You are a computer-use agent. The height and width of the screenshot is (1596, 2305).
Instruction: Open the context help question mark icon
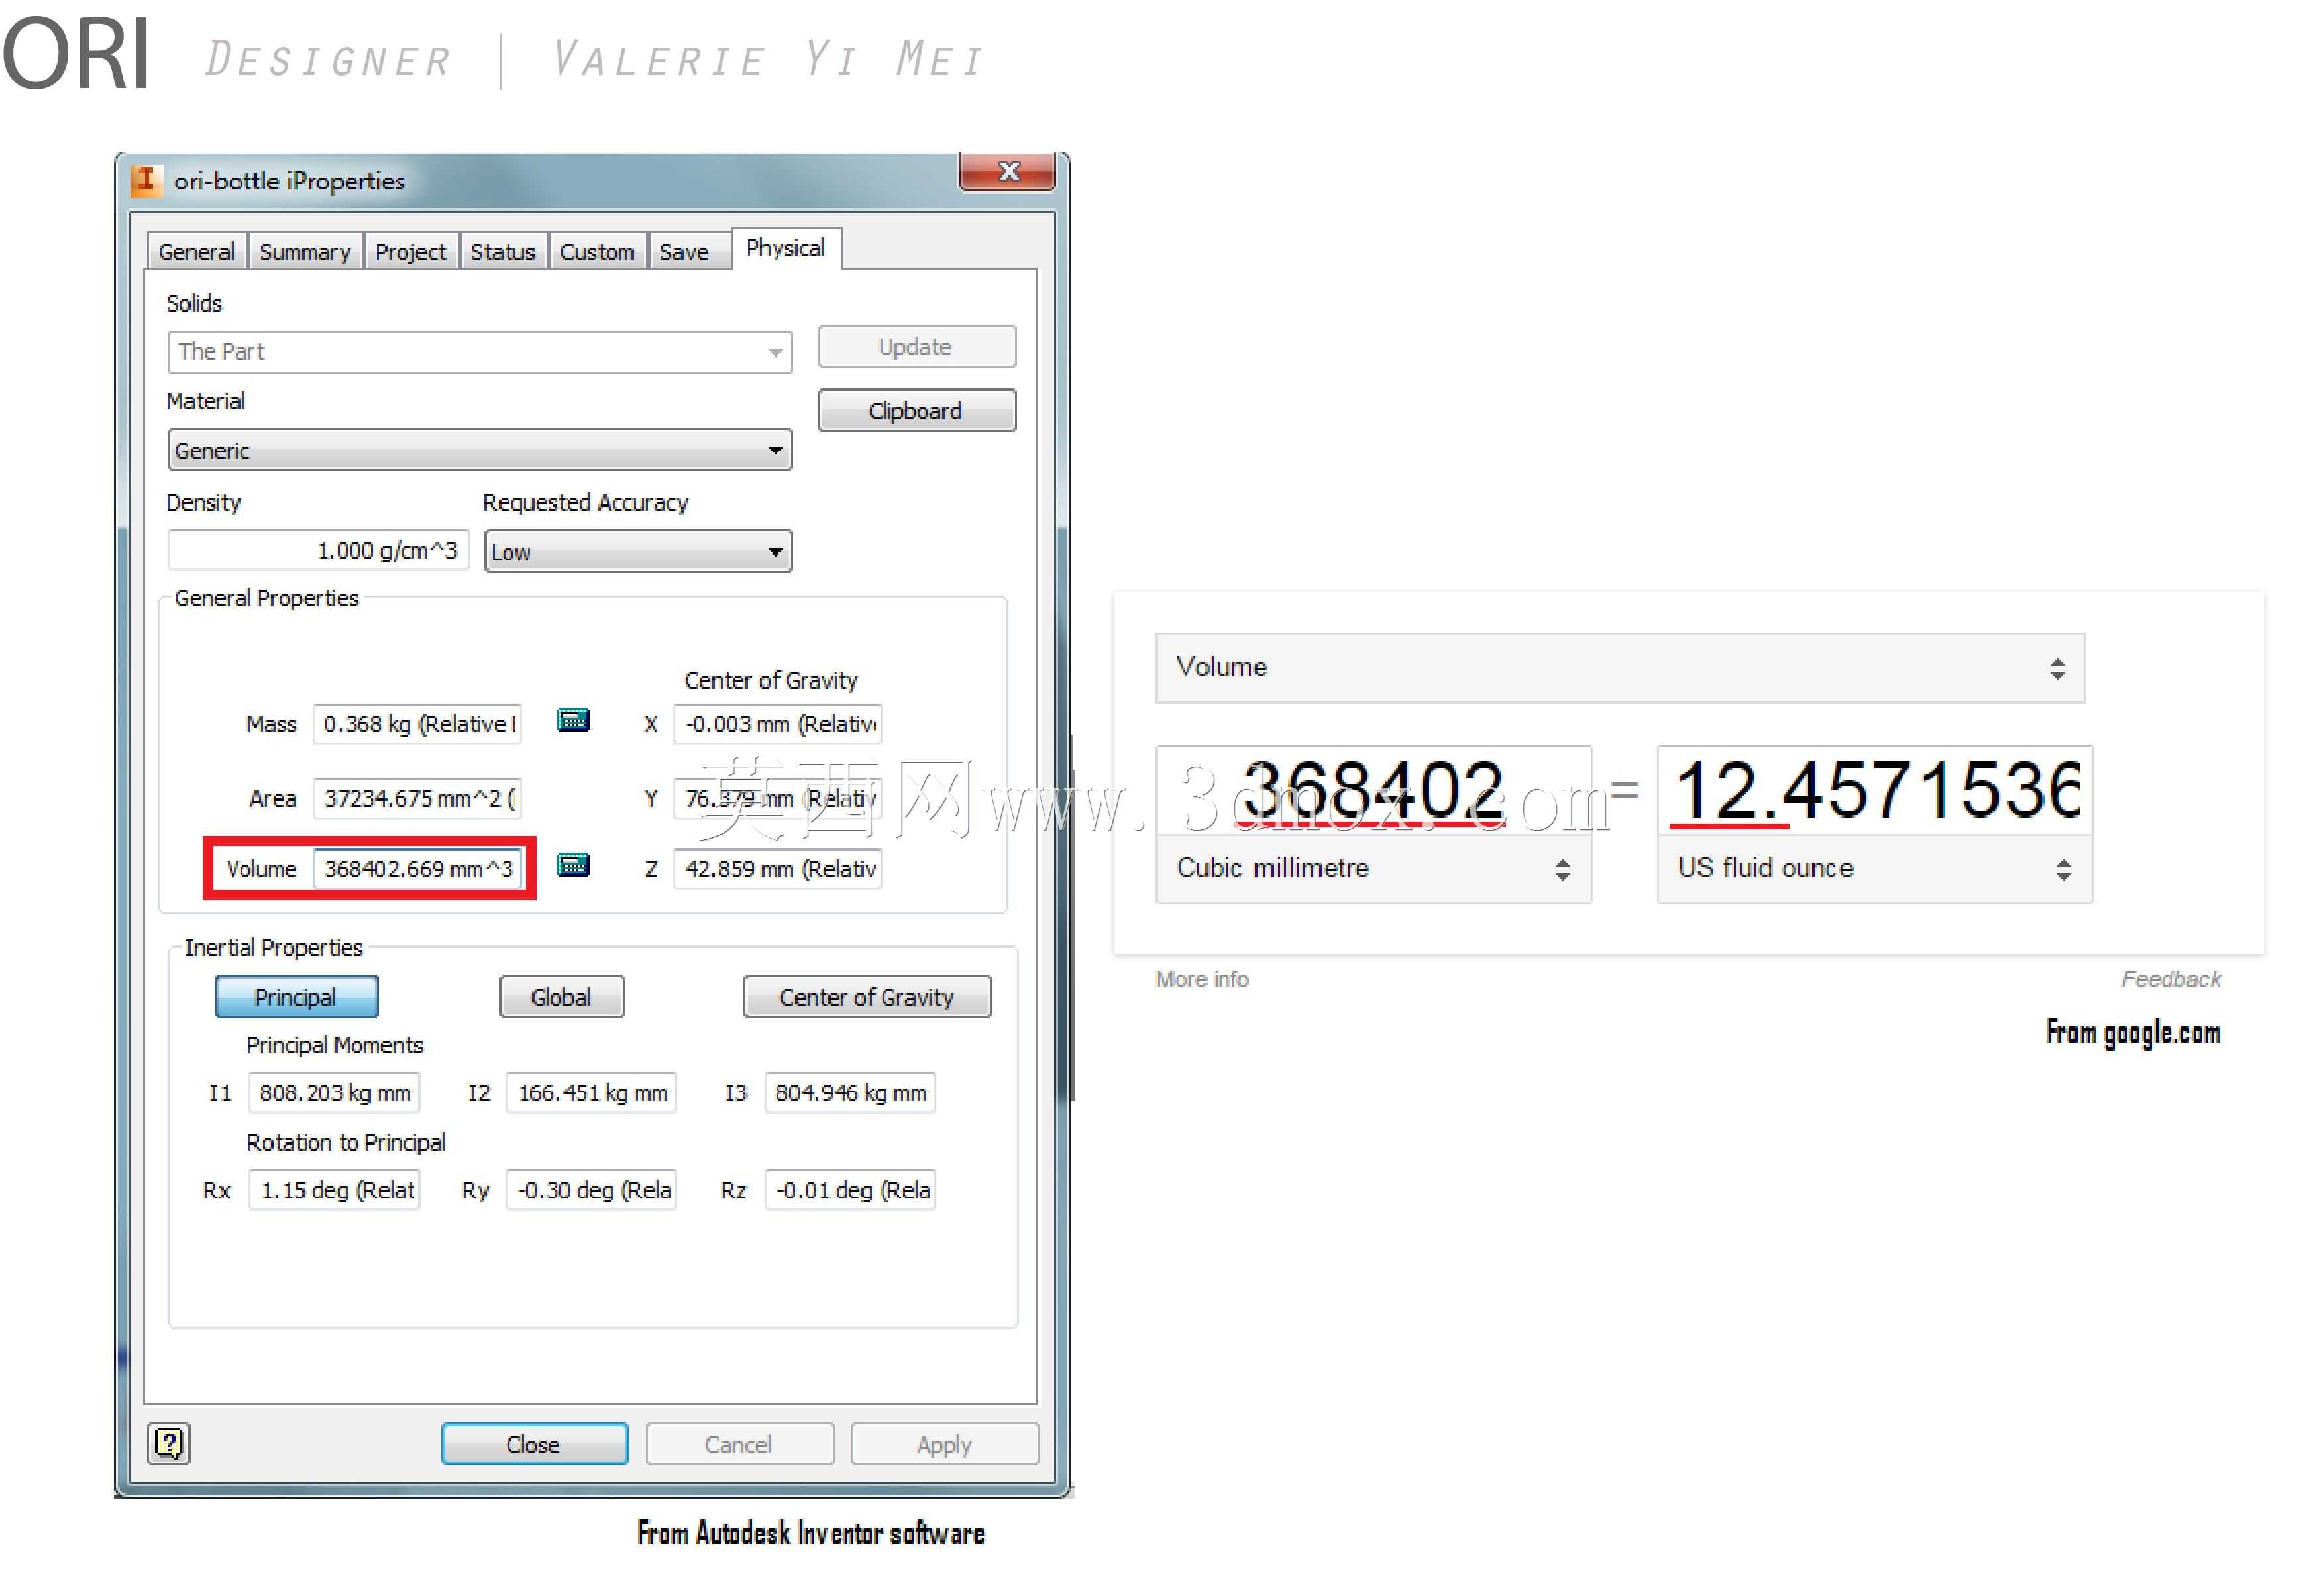[169, 1443]
